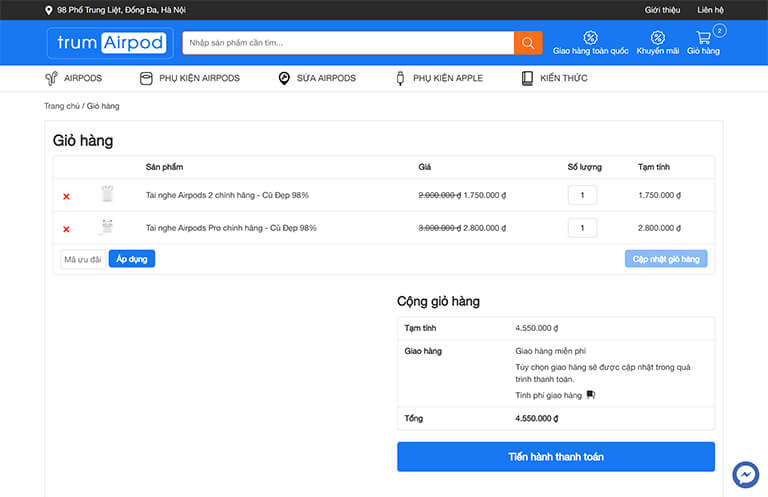The image size is (768, 497).
Task: Click Tiến hành thanh toán checkout button
Action: [555, 457]
